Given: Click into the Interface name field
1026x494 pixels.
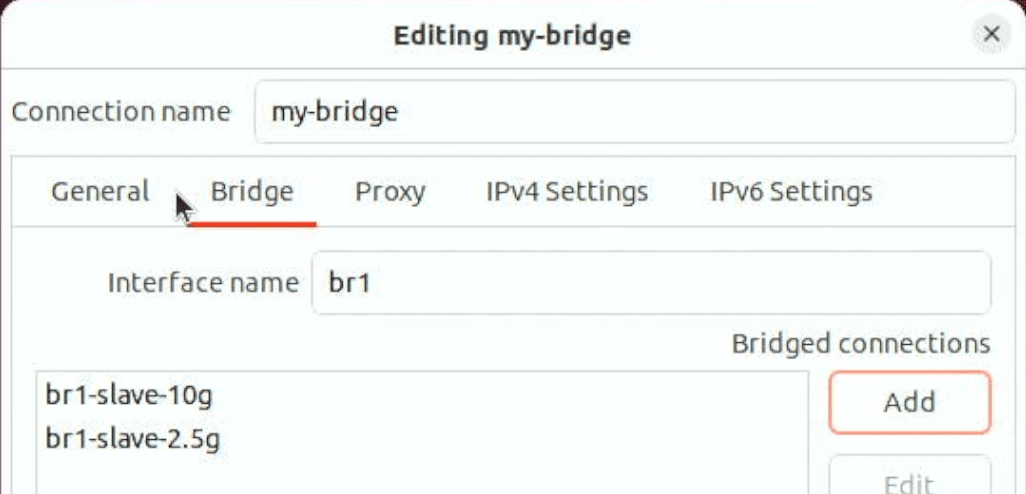Looking at the screenshot, I should coord(651,283).
